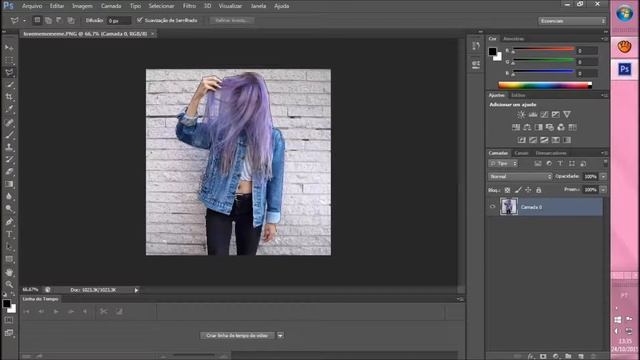The height and width of the screenshot is (360, 640).
Task: Open the Cor panel flyout menu
Action: click(x=604, y=39)
